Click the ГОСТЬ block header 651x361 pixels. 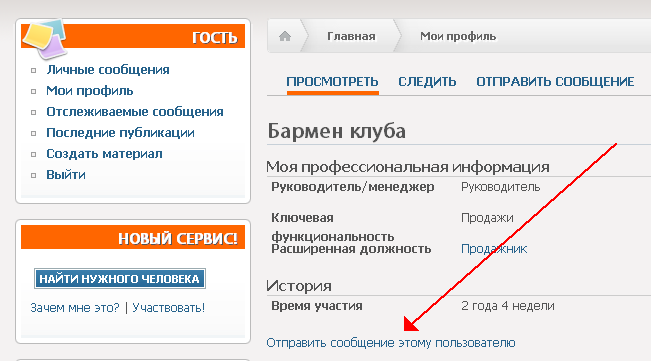pyautogui.click(x=133, y=36)
